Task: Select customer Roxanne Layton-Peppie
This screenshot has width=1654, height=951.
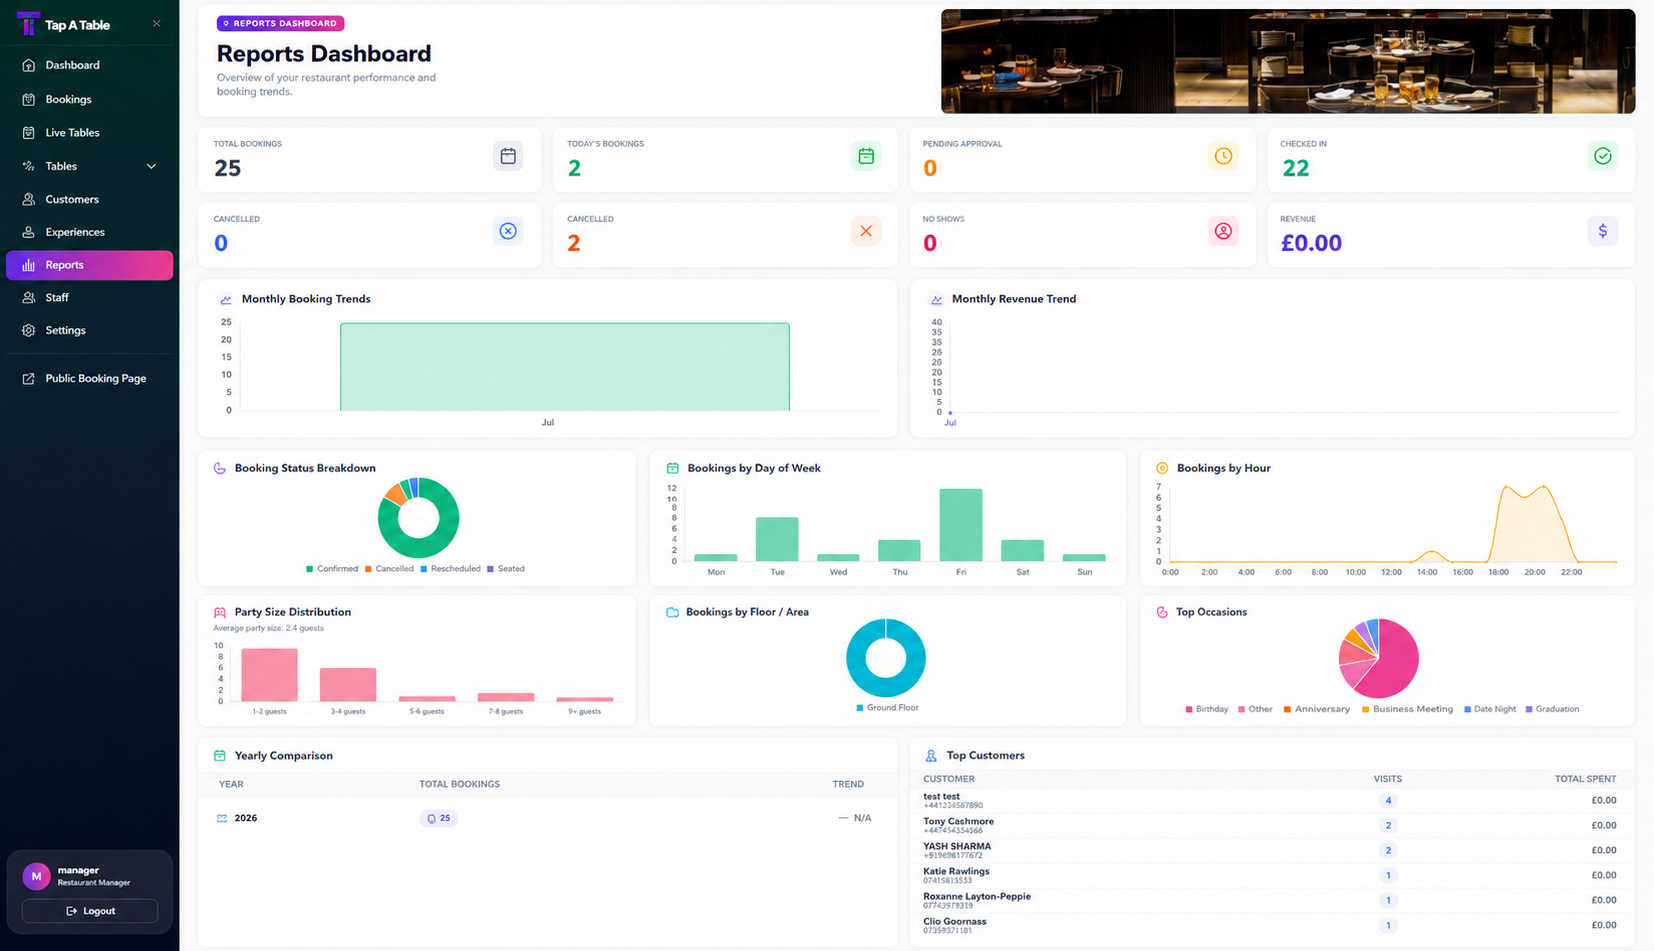Action: click(1272, 900)
